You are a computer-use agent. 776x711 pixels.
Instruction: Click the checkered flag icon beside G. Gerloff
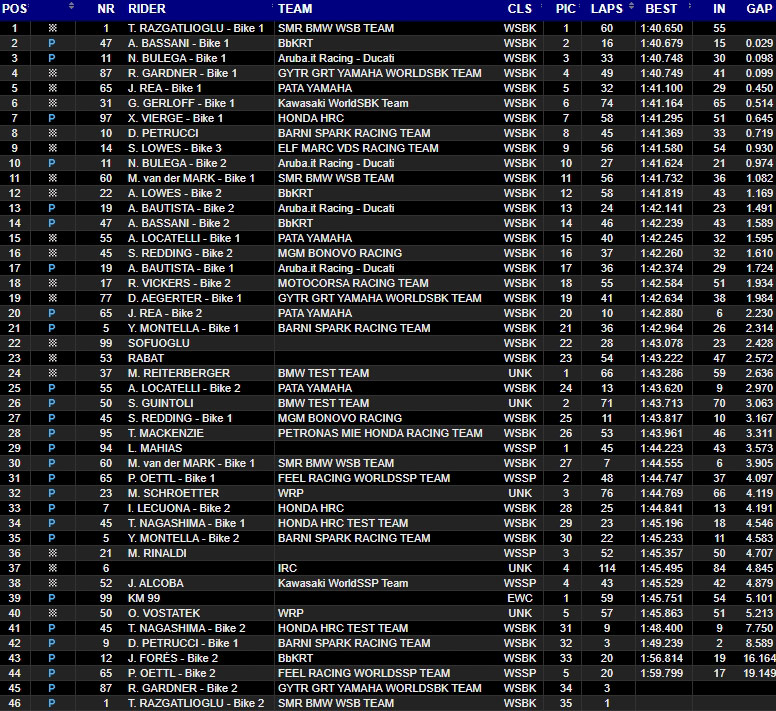point(51,103)
